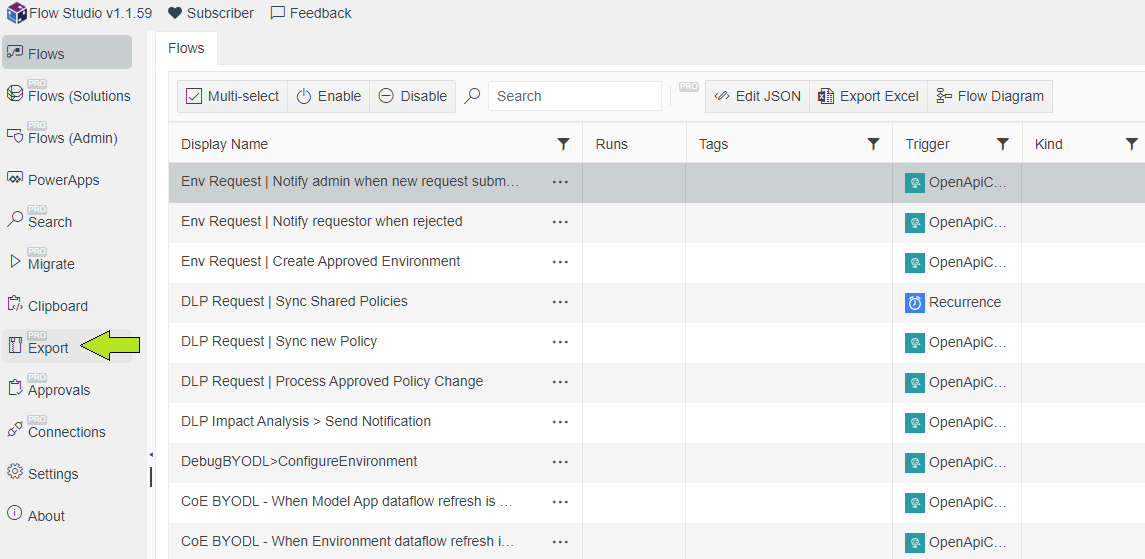Open the Export page in sidebar
The width and height of the screenshot is (1145, 559).
pyautogui.click(x=47, y=348)
